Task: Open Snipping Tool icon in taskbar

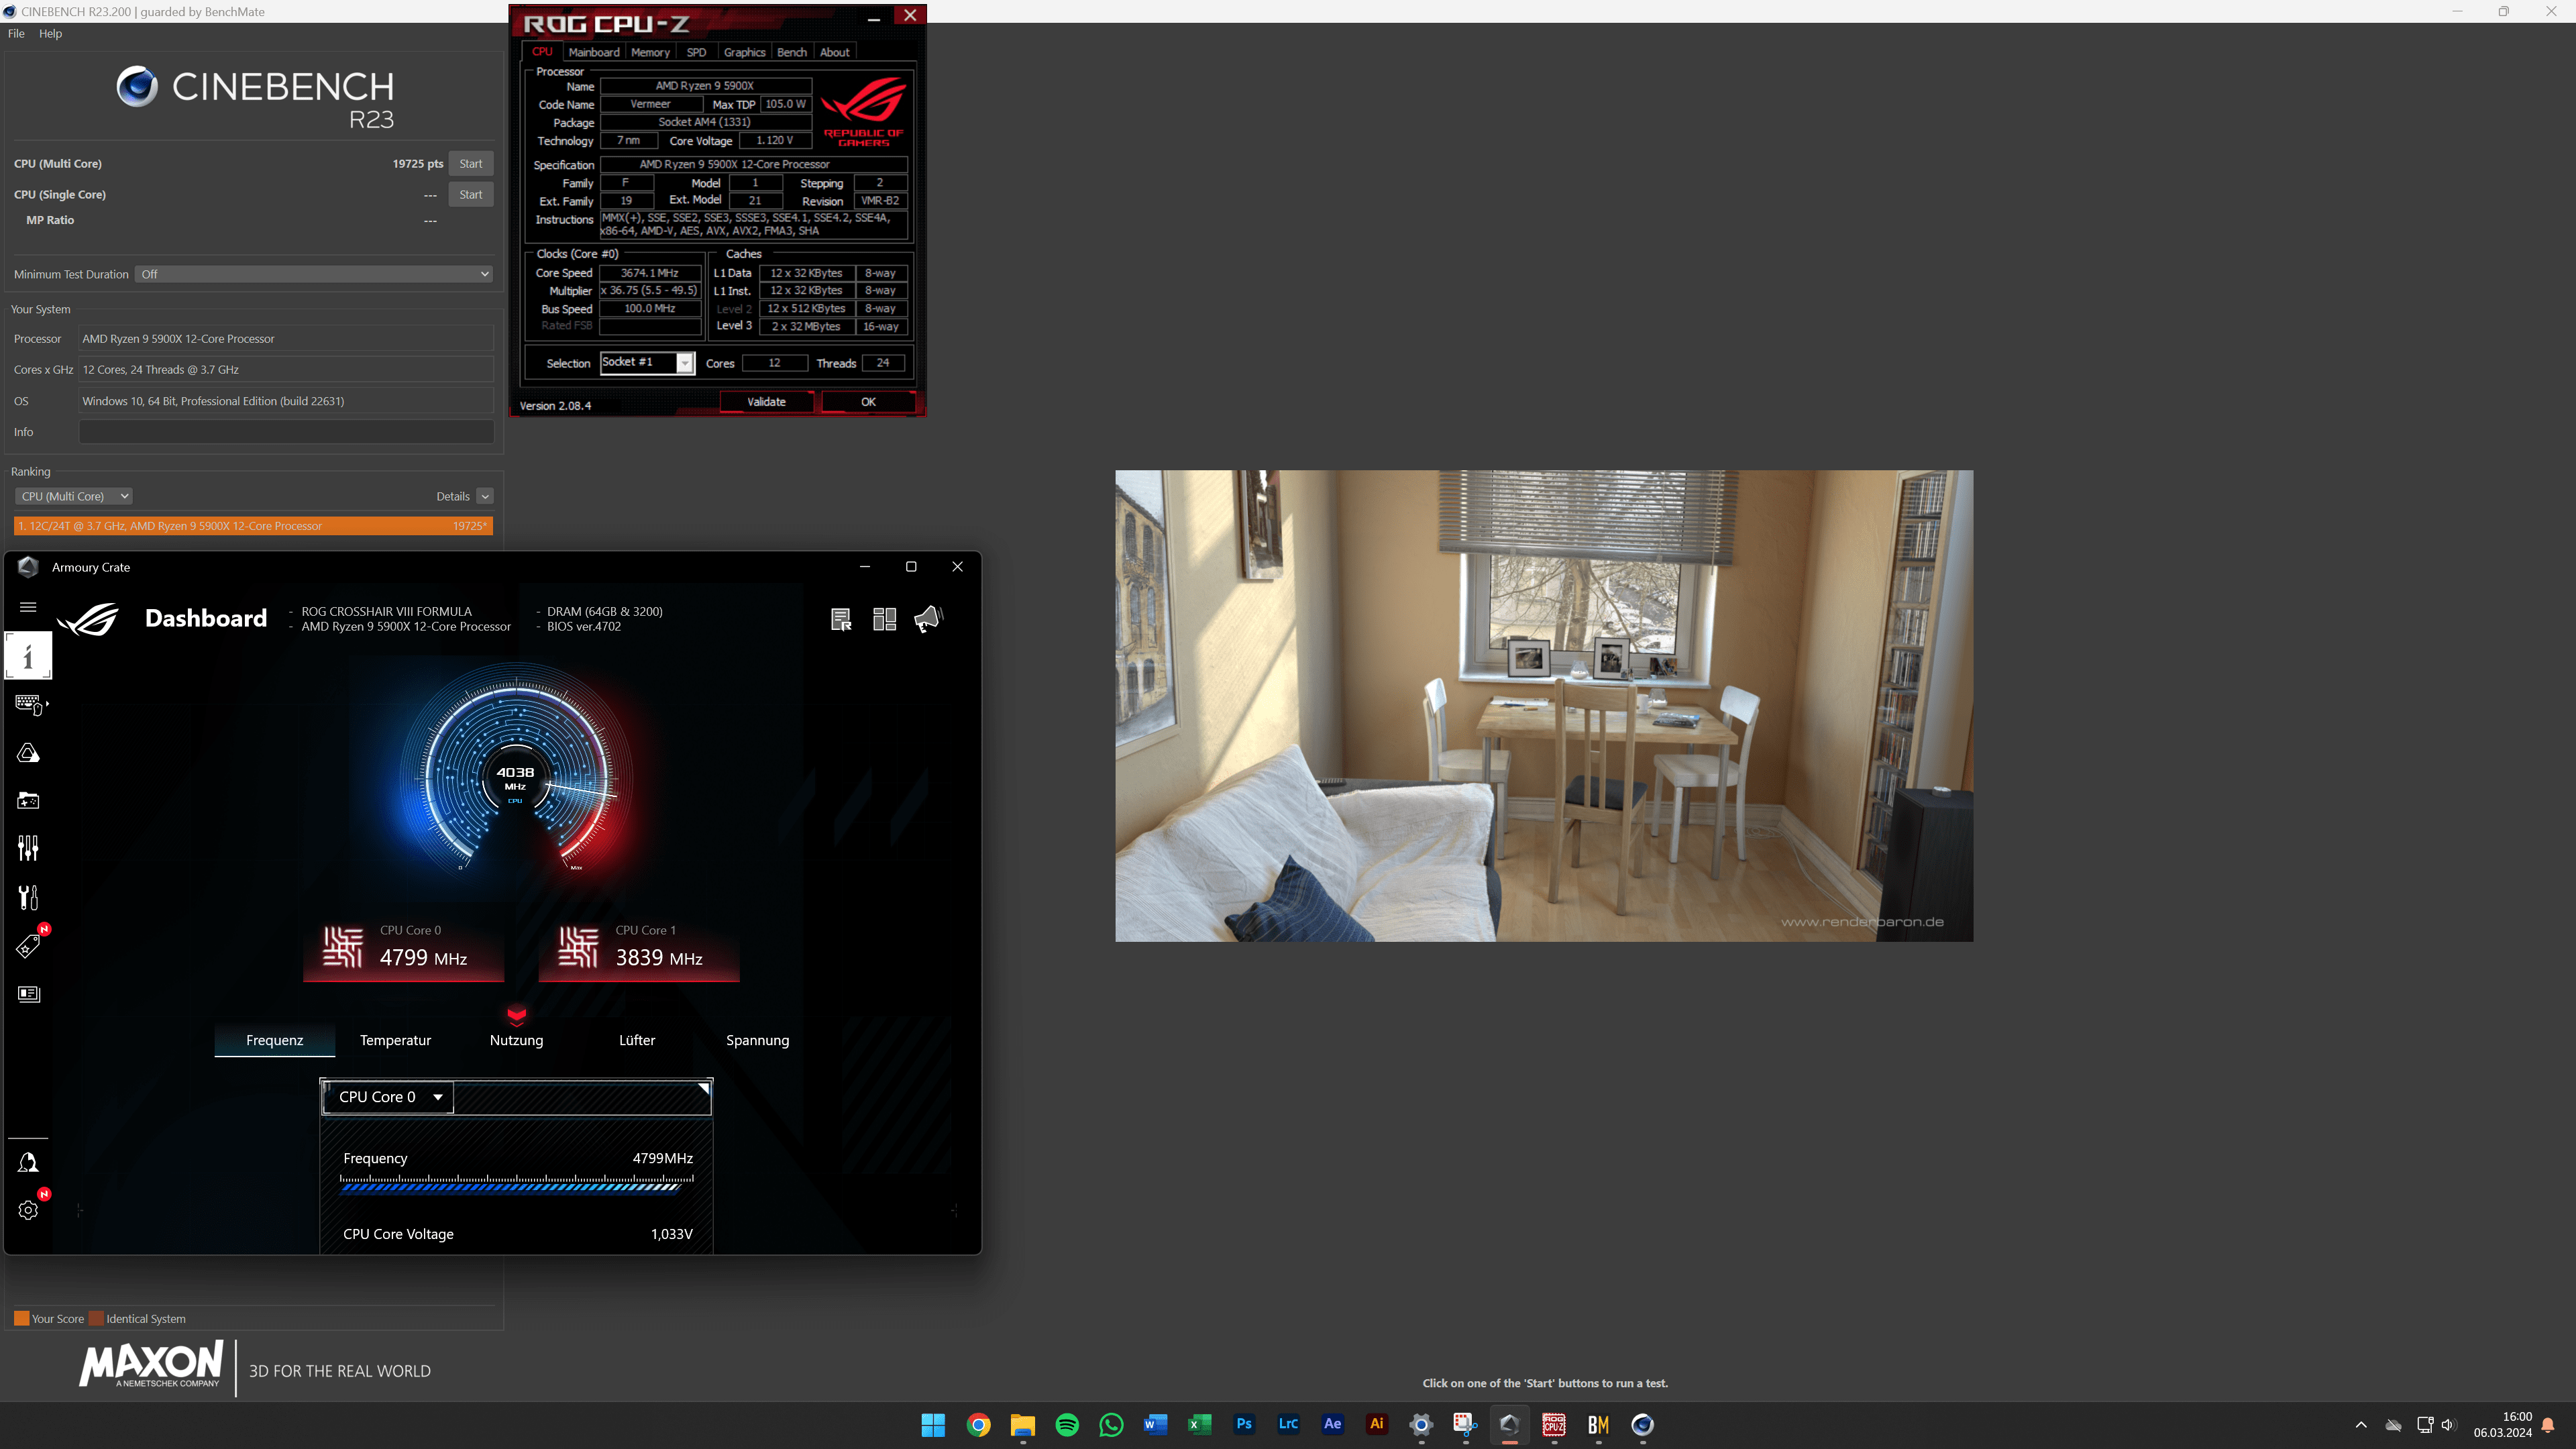Action: 1465,1425
